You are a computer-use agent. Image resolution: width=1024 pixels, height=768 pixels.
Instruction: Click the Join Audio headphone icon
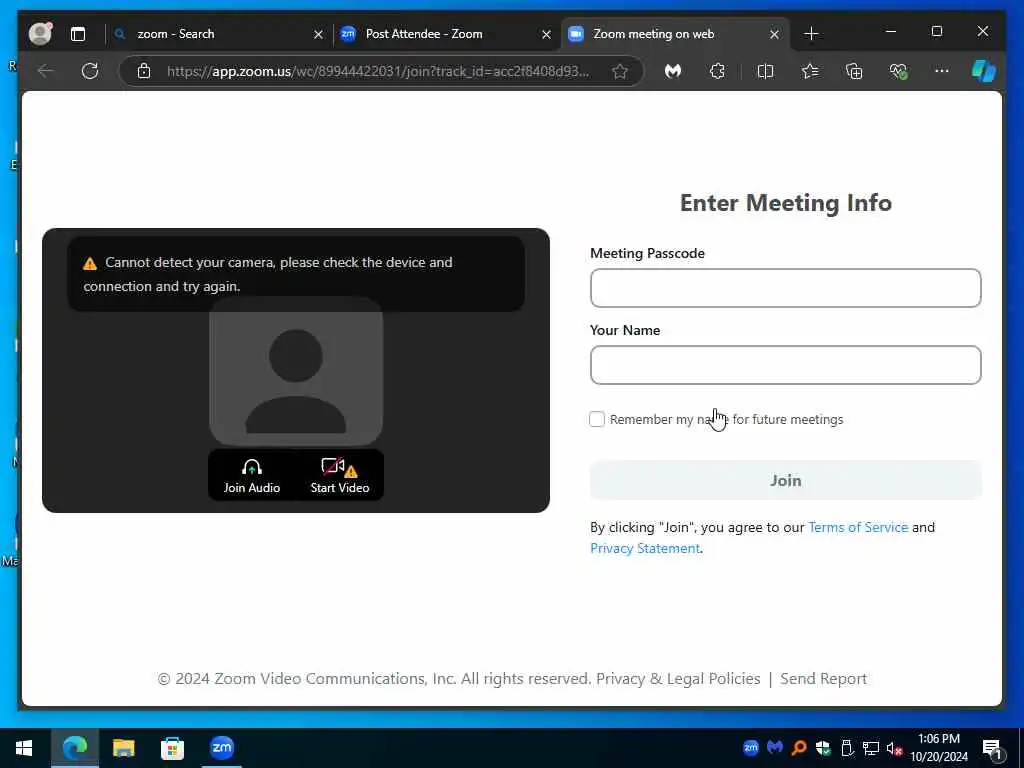(x=251, y=467)
